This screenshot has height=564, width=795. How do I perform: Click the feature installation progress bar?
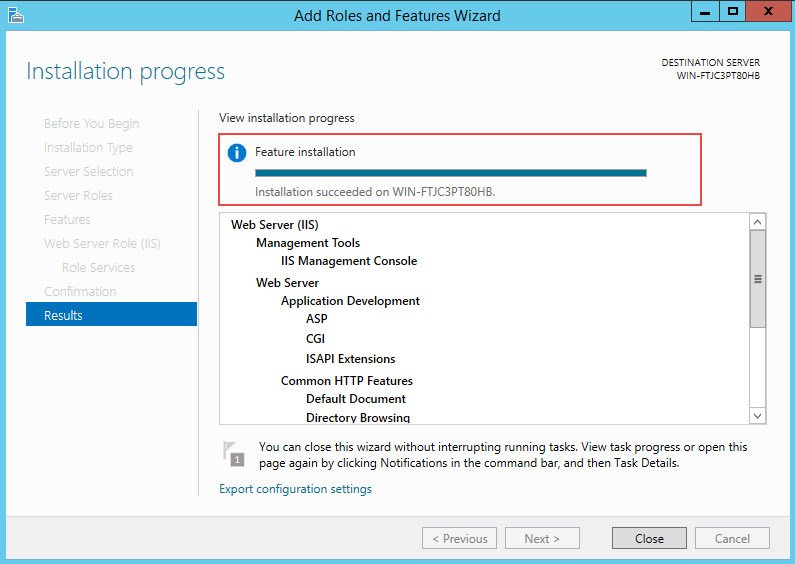point(450,173)
